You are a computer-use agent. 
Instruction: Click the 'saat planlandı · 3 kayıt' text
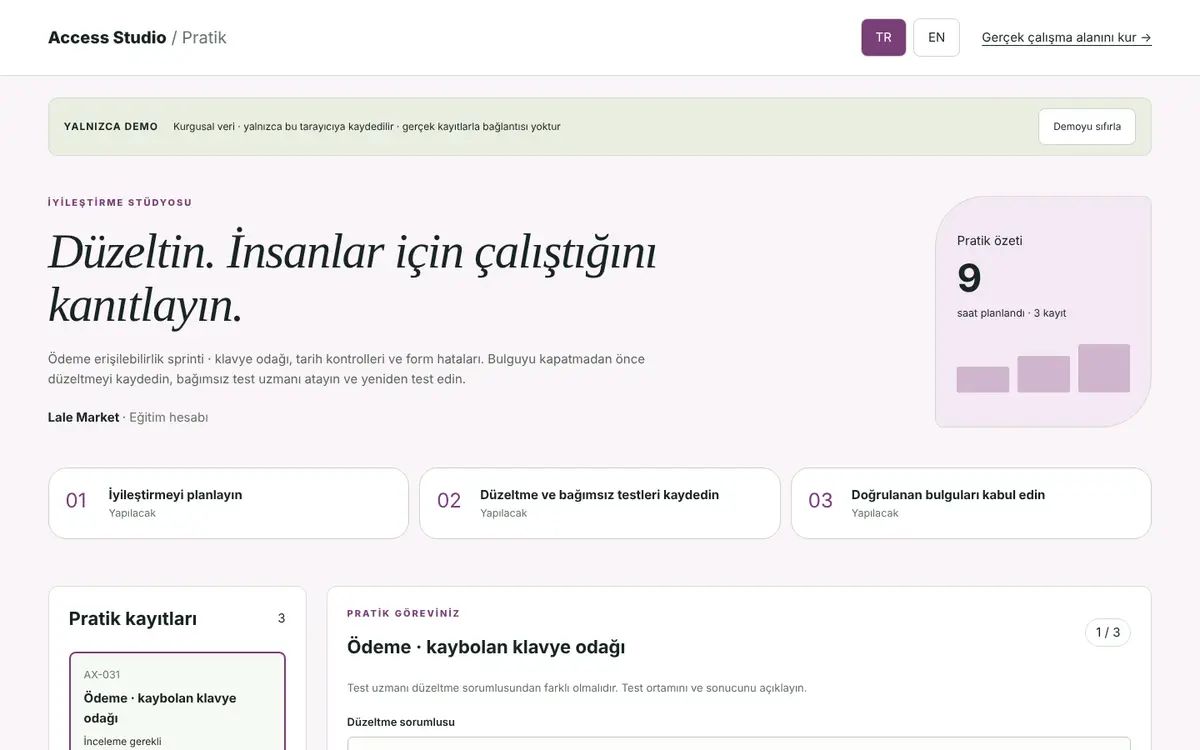coord(1011,313)
